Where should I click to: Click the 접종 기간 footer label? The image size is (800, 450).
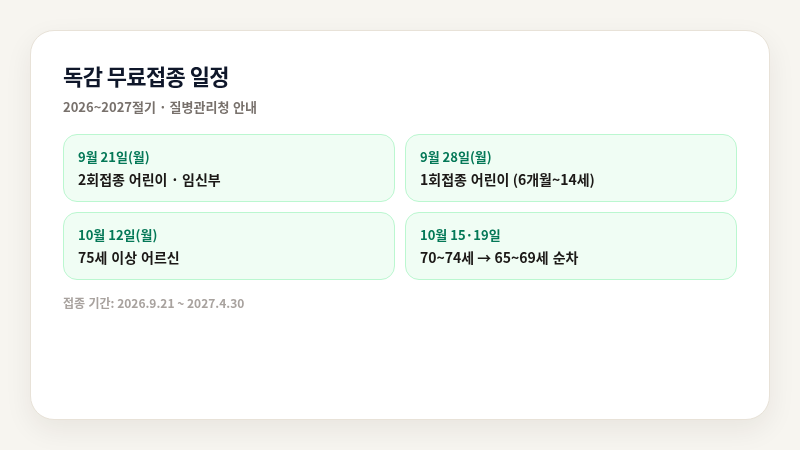pos(88,304)
